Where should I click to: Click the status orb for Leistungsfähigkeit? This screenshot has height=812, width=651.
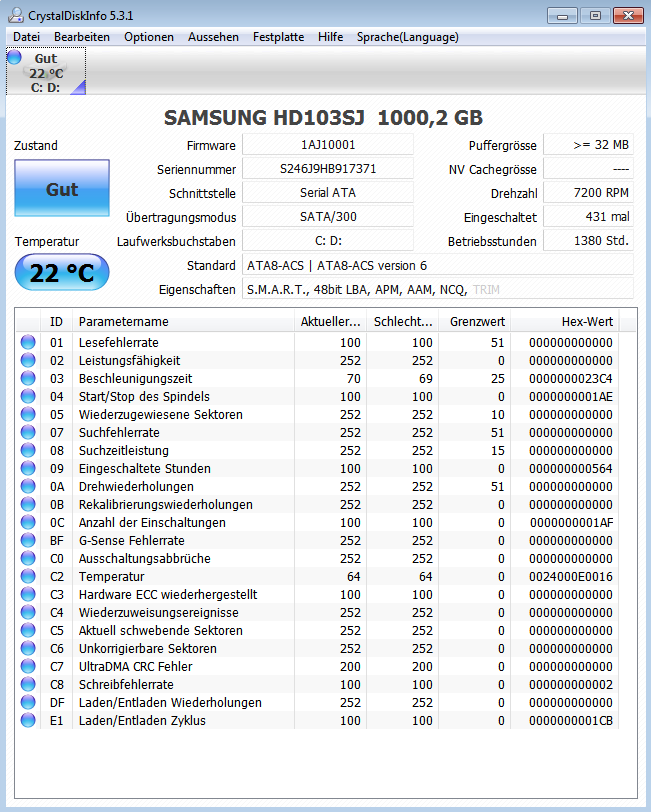point(28,360)
